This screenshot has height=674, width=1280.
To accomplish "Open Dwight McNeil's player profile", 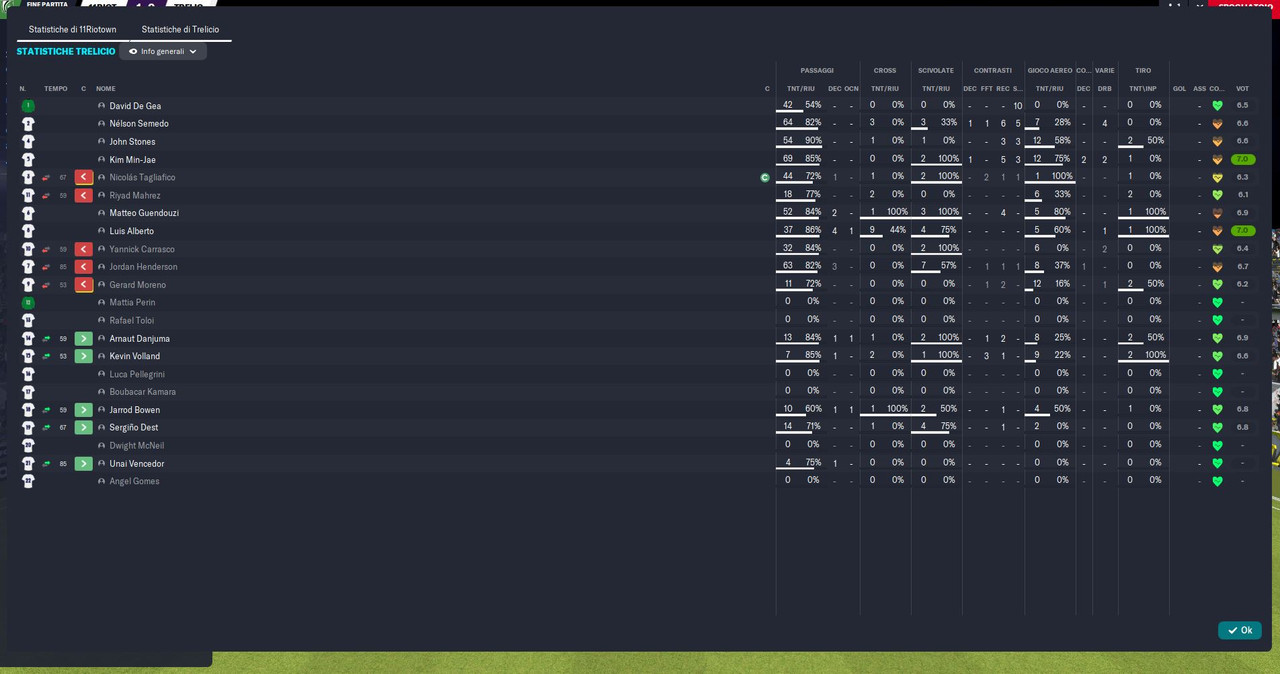I will point(137,446).
